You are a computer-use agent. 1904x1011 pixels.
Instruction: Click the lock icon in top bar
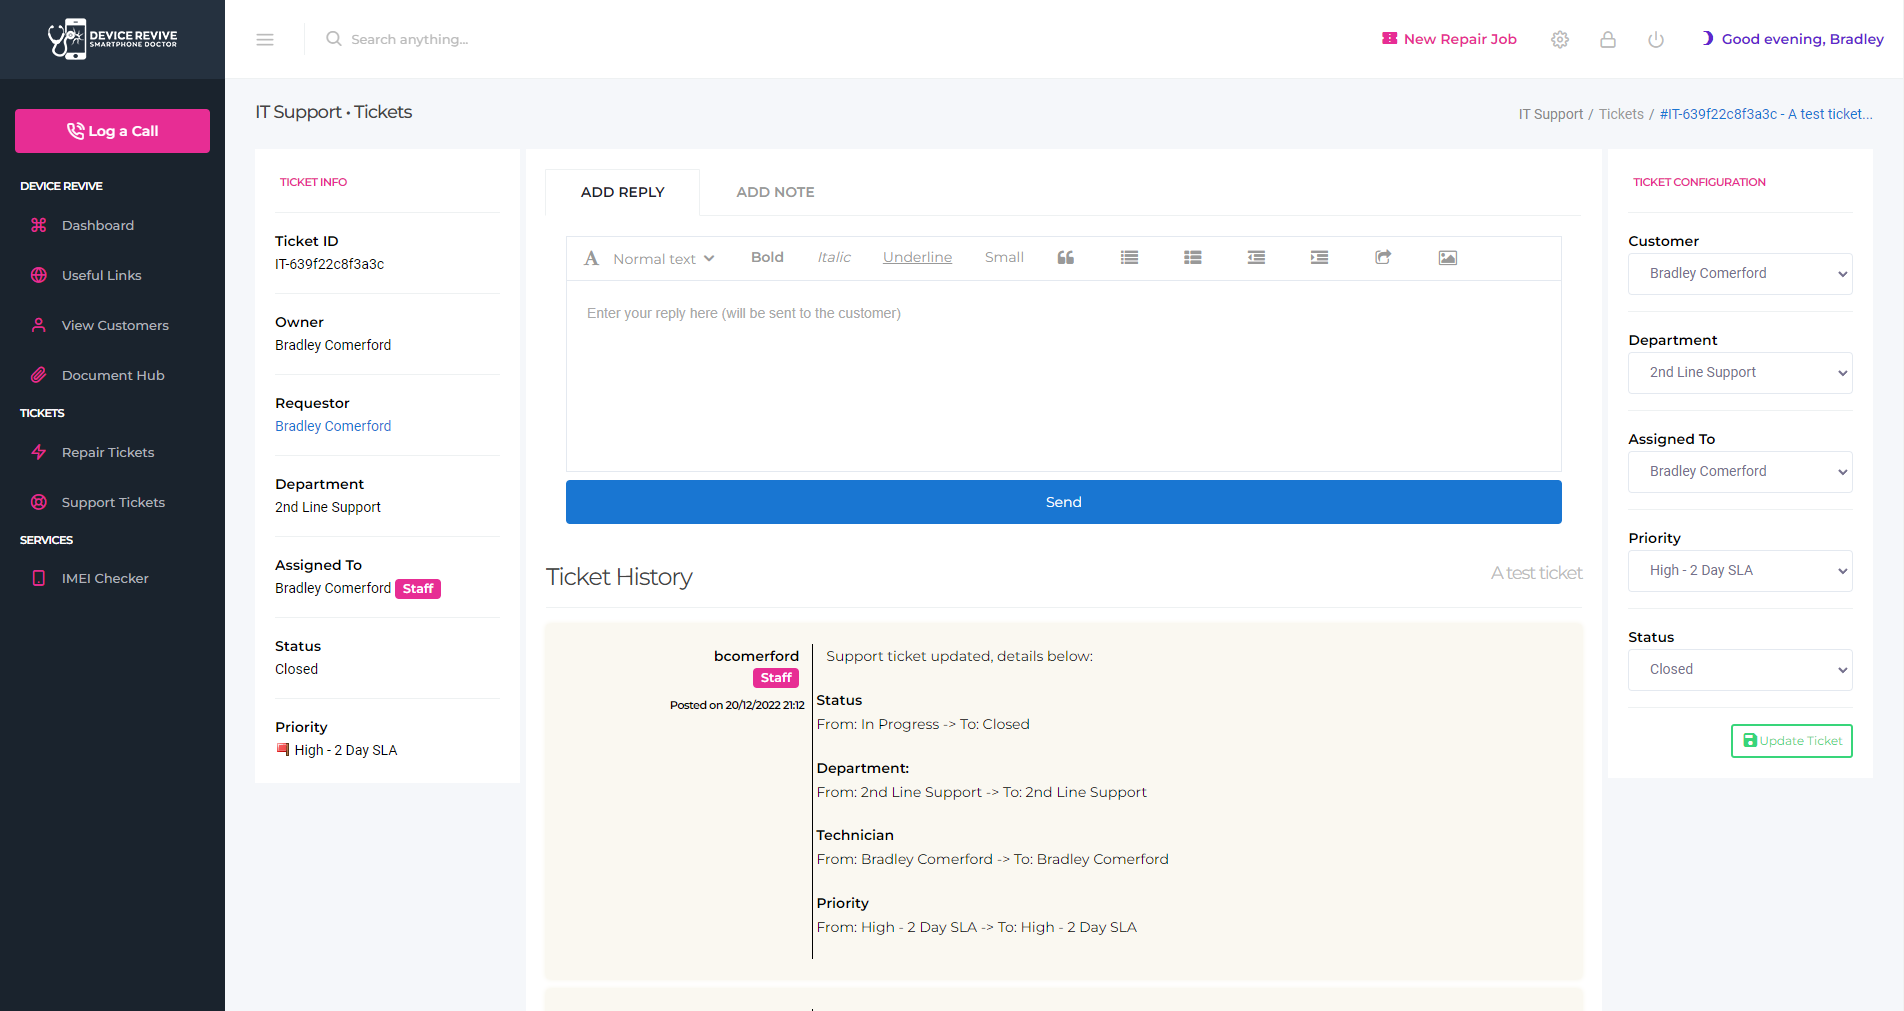coord(1607,40)
